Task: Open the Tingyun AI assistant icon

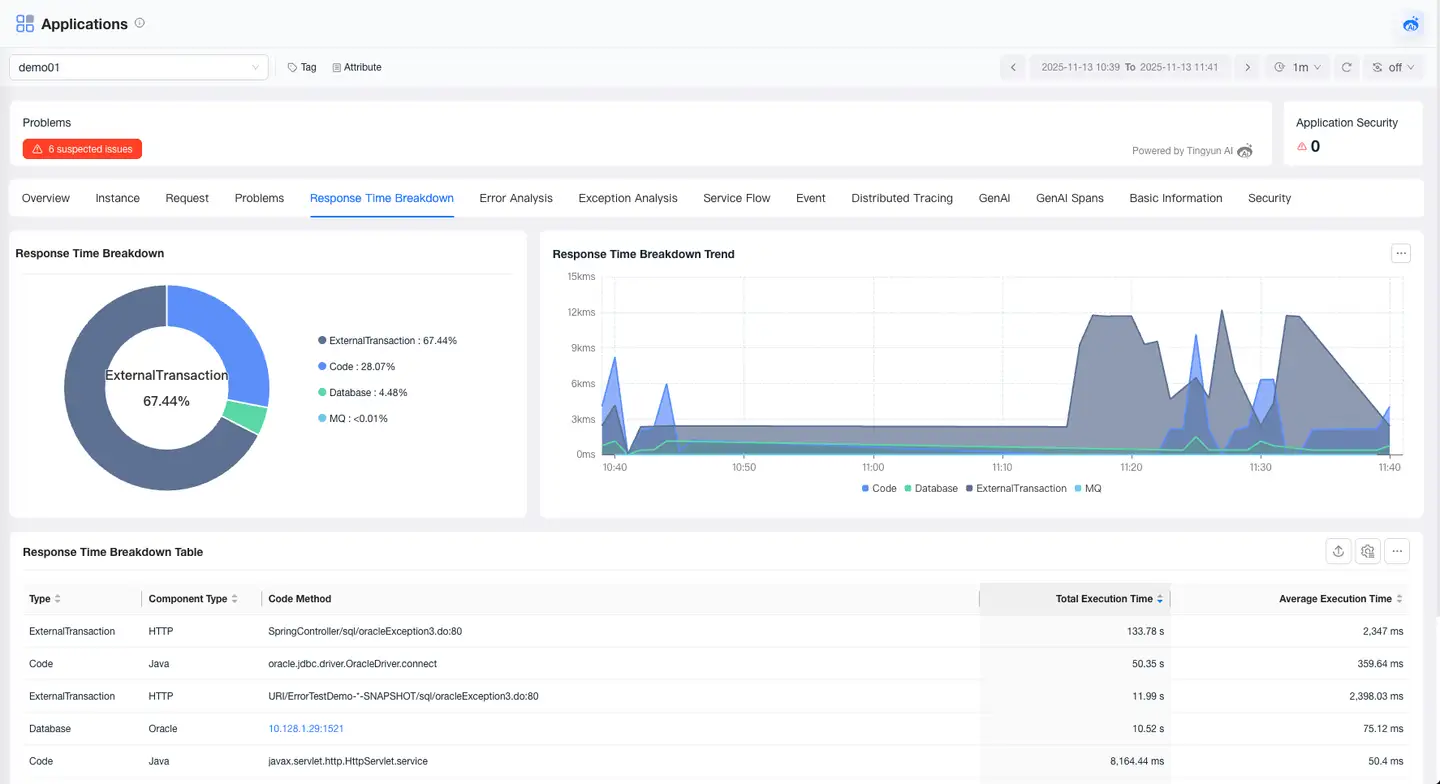Action: [1411, 24]
